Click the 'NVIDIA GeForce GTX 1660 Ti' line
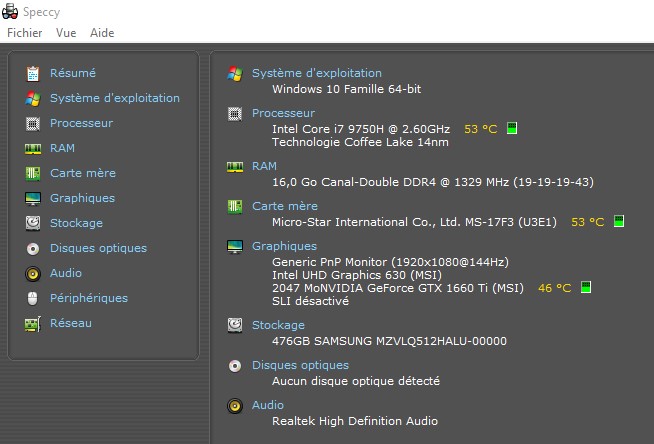This screenshot has height=444, width=654. coord(398,288)
